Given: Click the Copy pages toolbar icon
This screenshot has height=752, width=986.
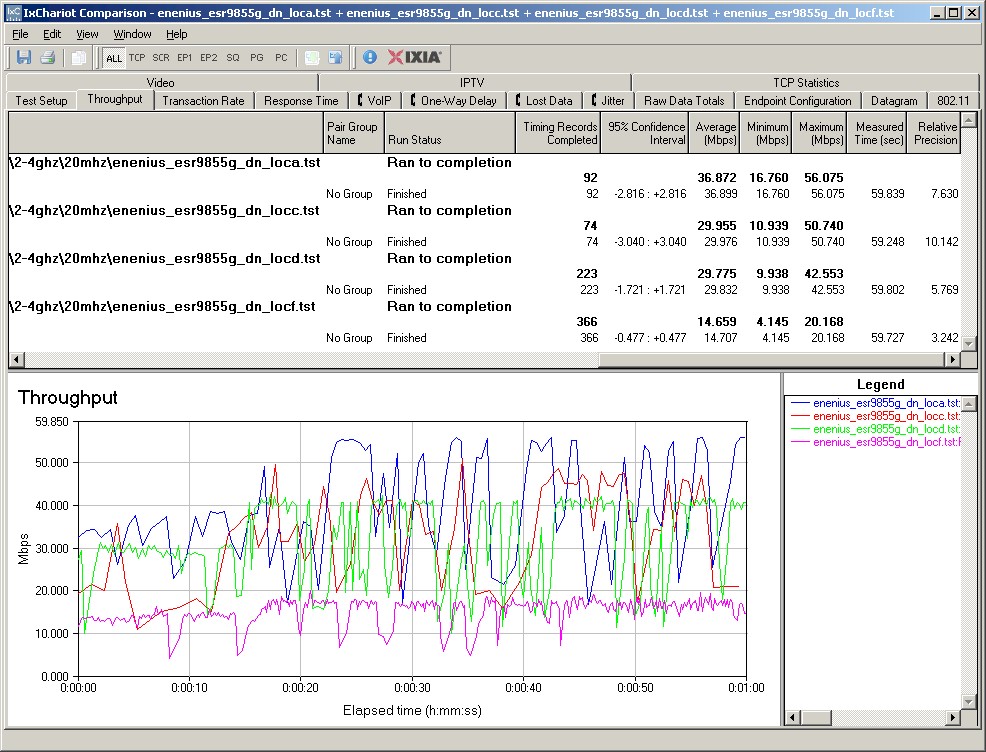Looking at the screenshot, I should click(x=79, y=58).
